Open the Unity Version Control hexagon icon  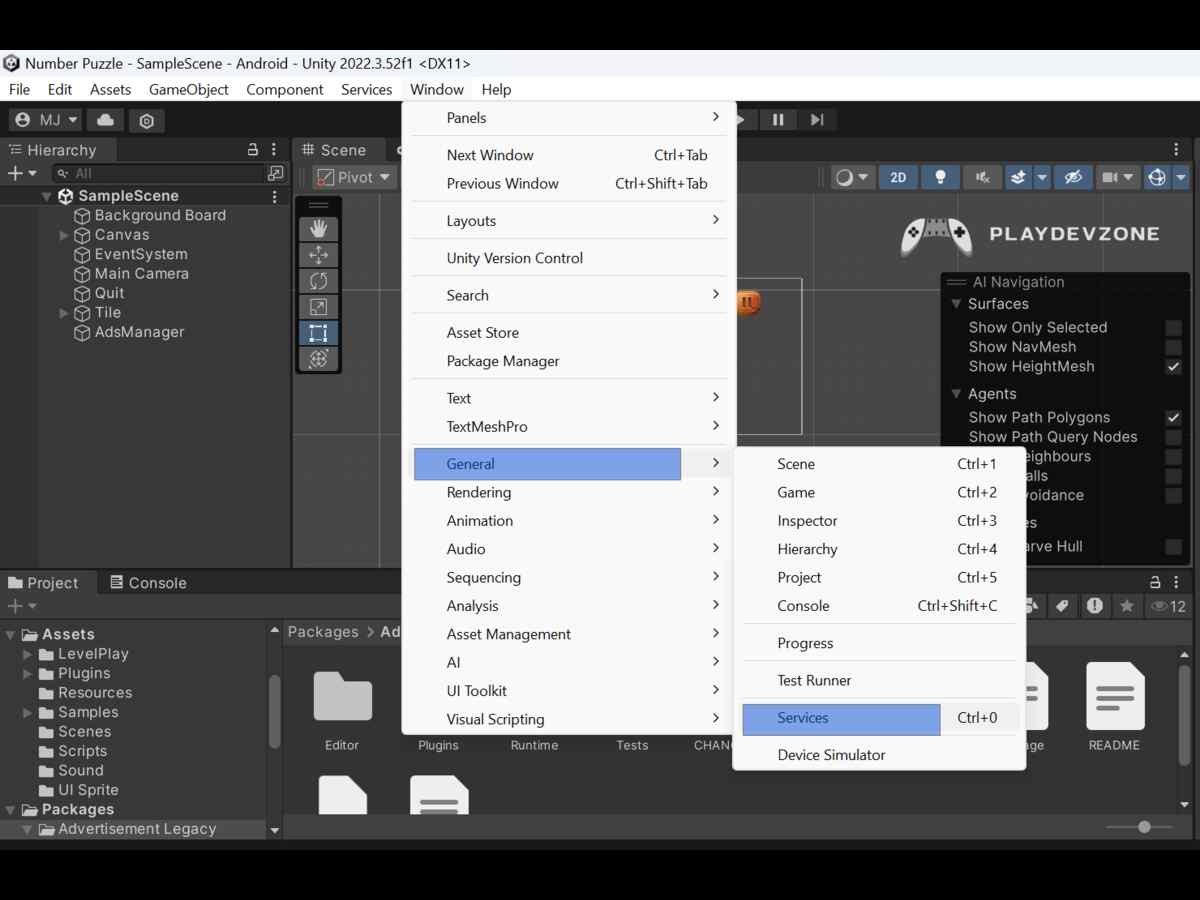coord(147,121)
